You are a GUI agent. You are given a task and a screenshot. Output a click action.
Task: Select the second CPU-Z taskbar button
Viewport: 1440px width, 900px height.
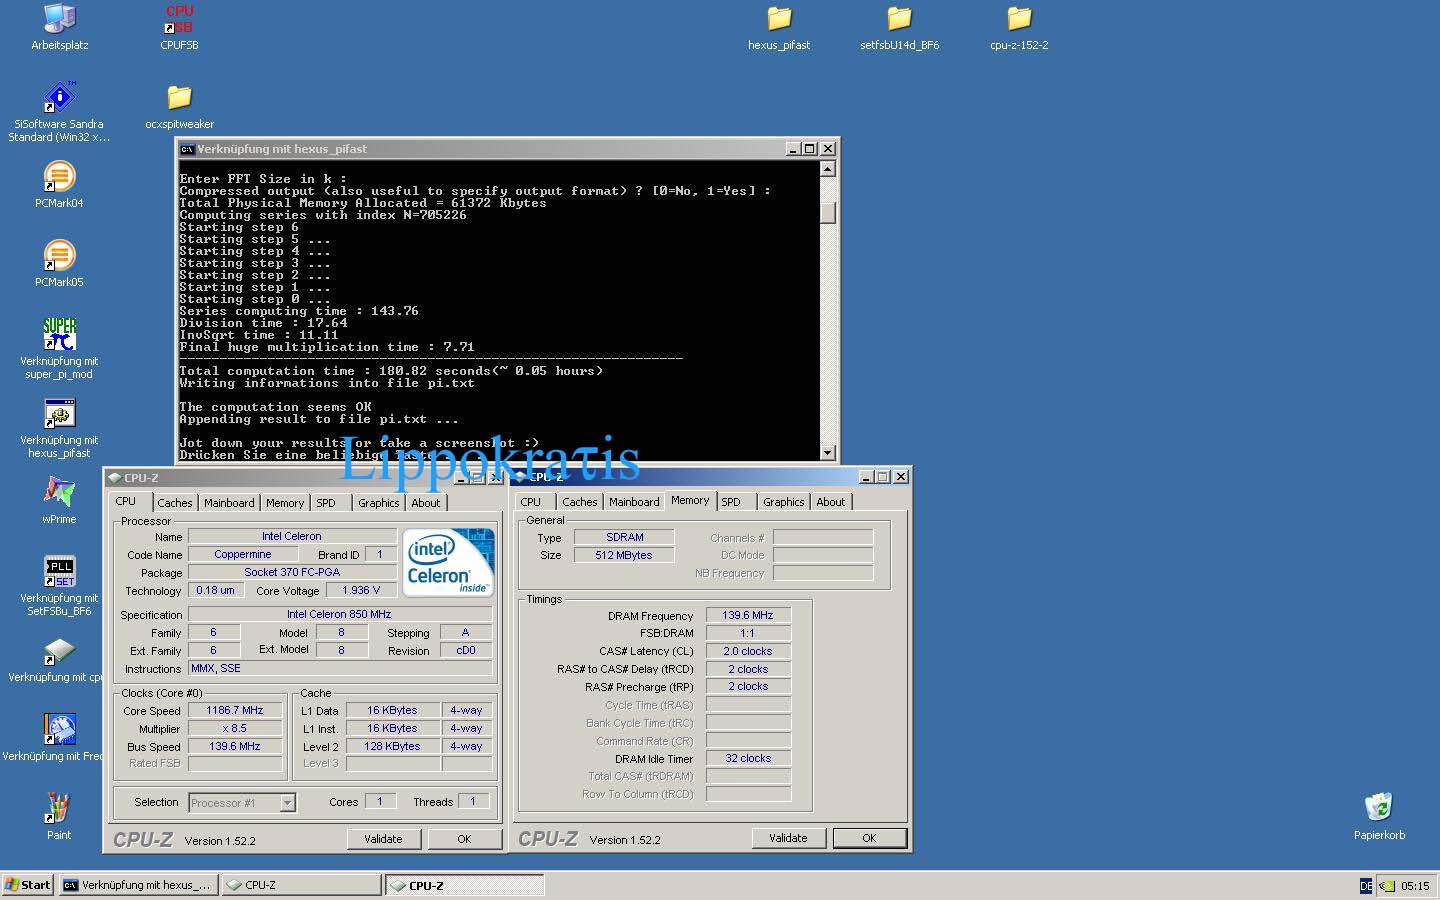465,885
